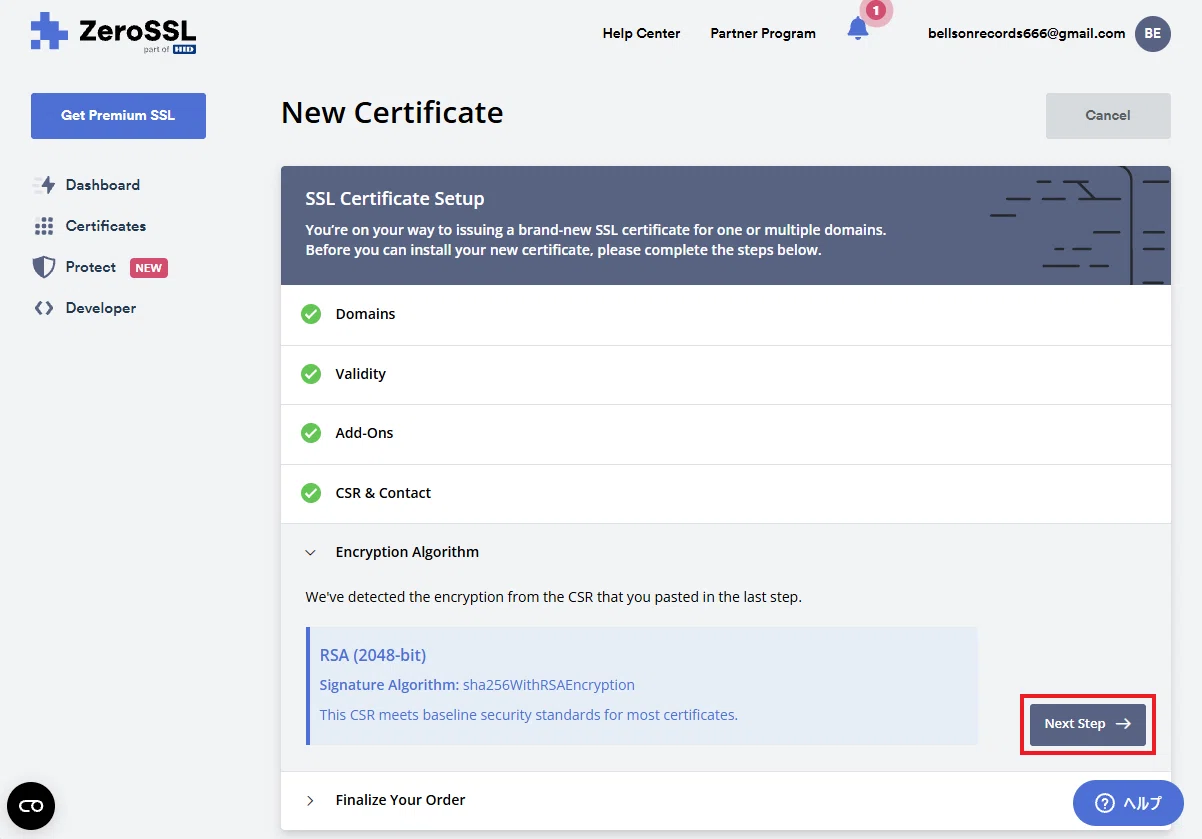Click the Dashboard lightning icon
This screenshot has height=839, width=1202.
44,185
